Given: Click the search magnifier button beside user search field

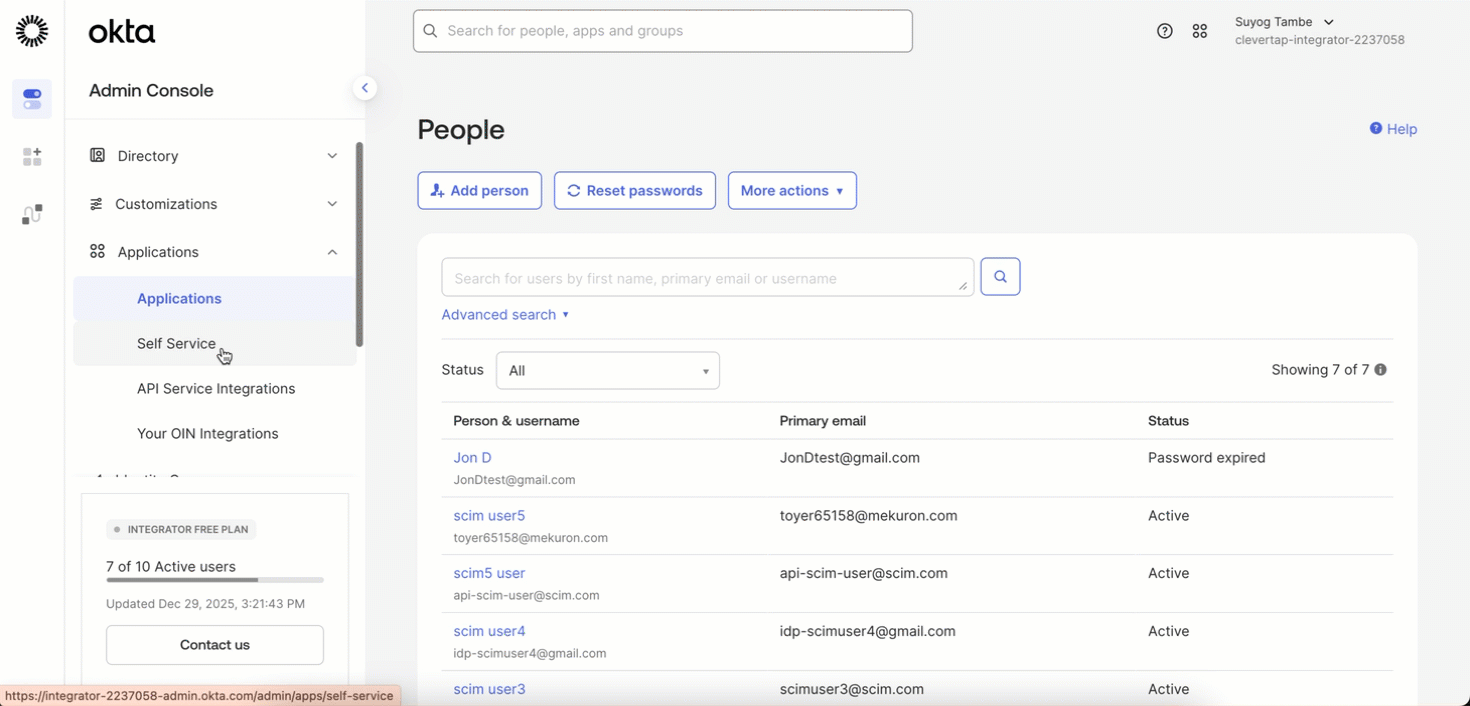Looking at the screenshot, I should click(1000, 276).
